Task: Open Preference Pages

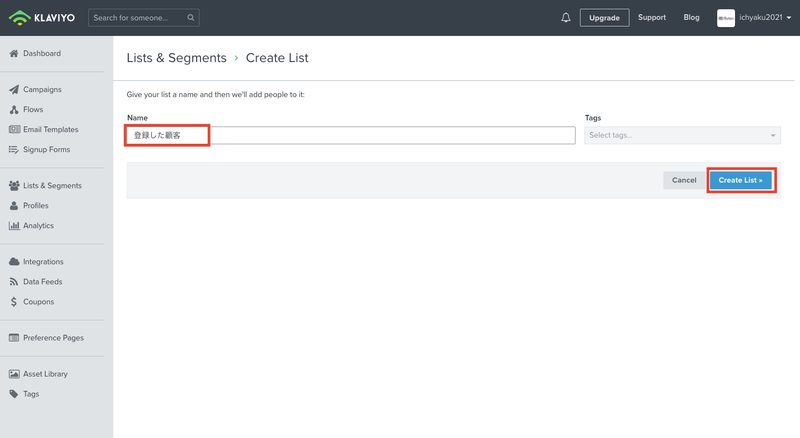Action: (53, 337)
